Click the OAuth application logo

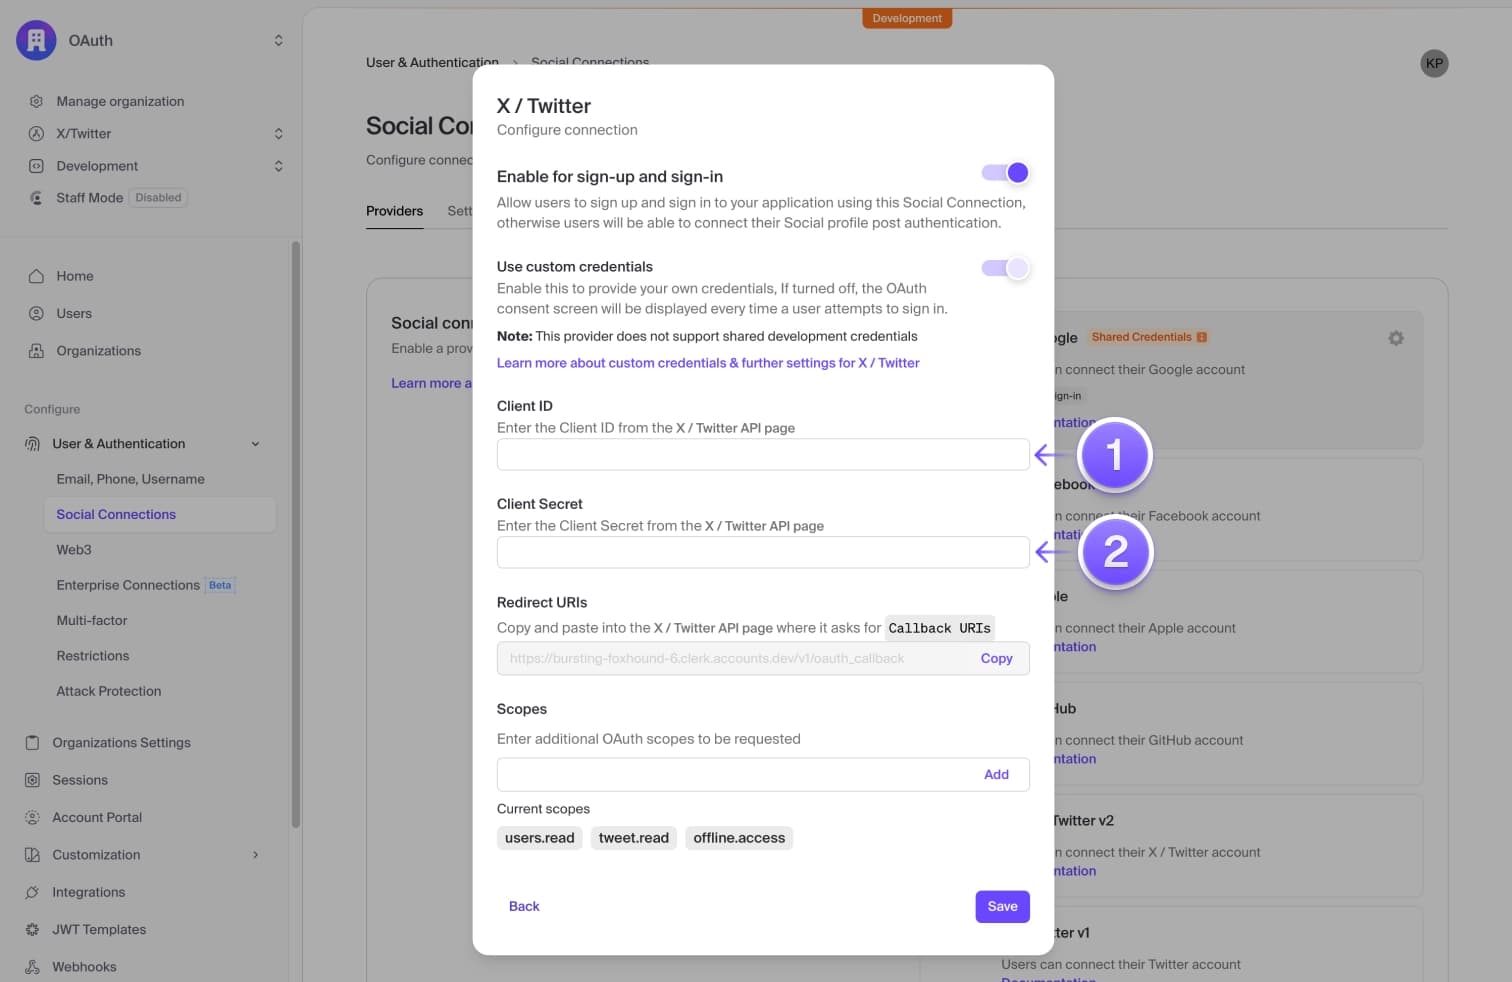(x=36, y=40)
